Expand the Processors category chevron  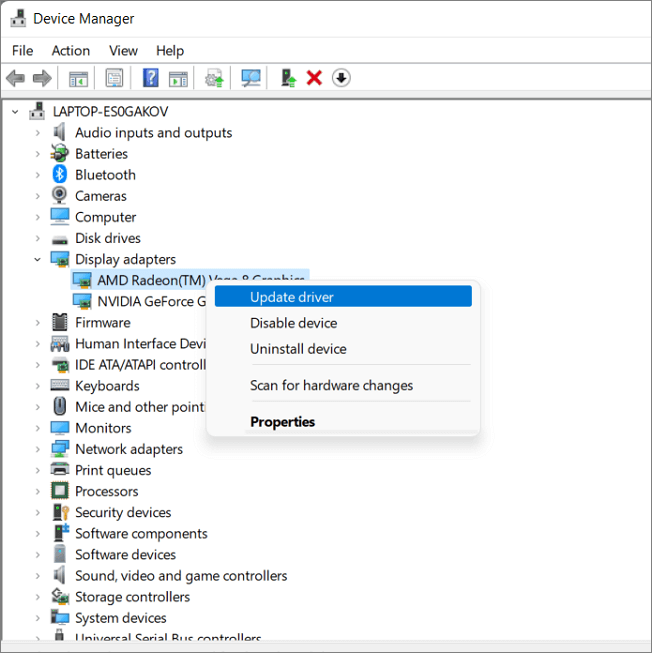[37, 491]
